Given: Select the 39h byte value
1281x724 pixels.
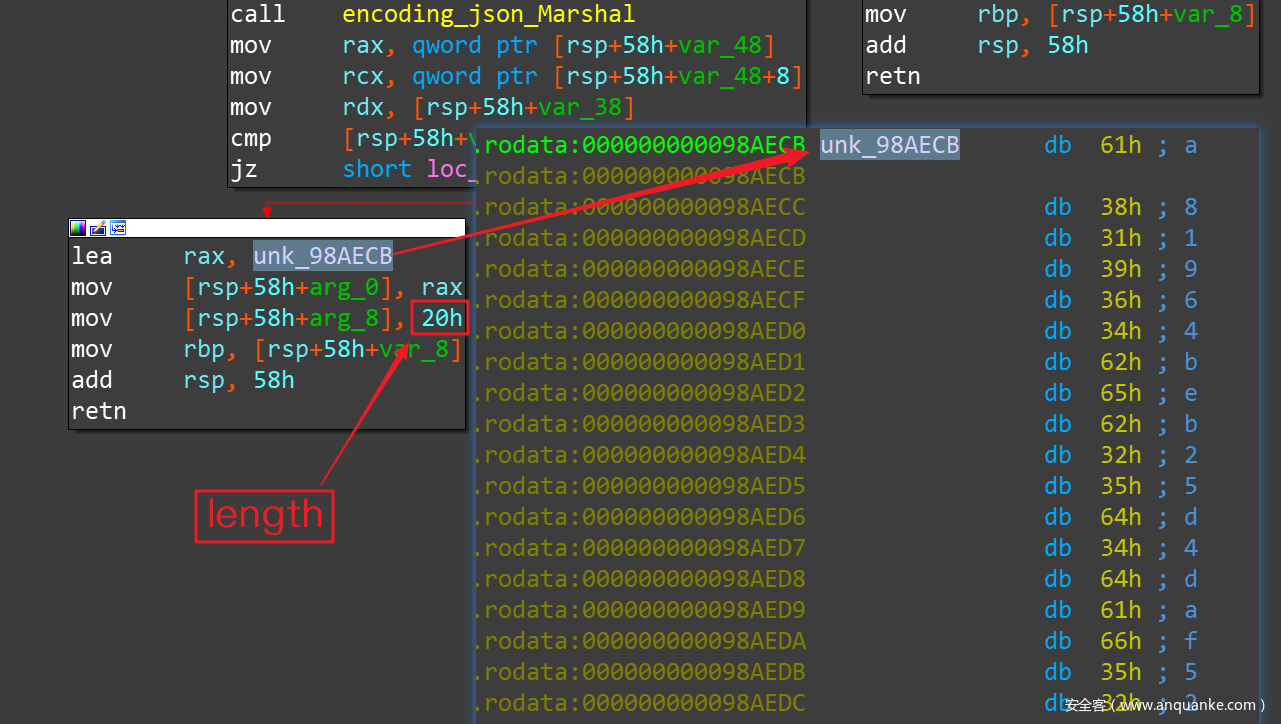Looking at the screenshot, I should point(1121,269).
